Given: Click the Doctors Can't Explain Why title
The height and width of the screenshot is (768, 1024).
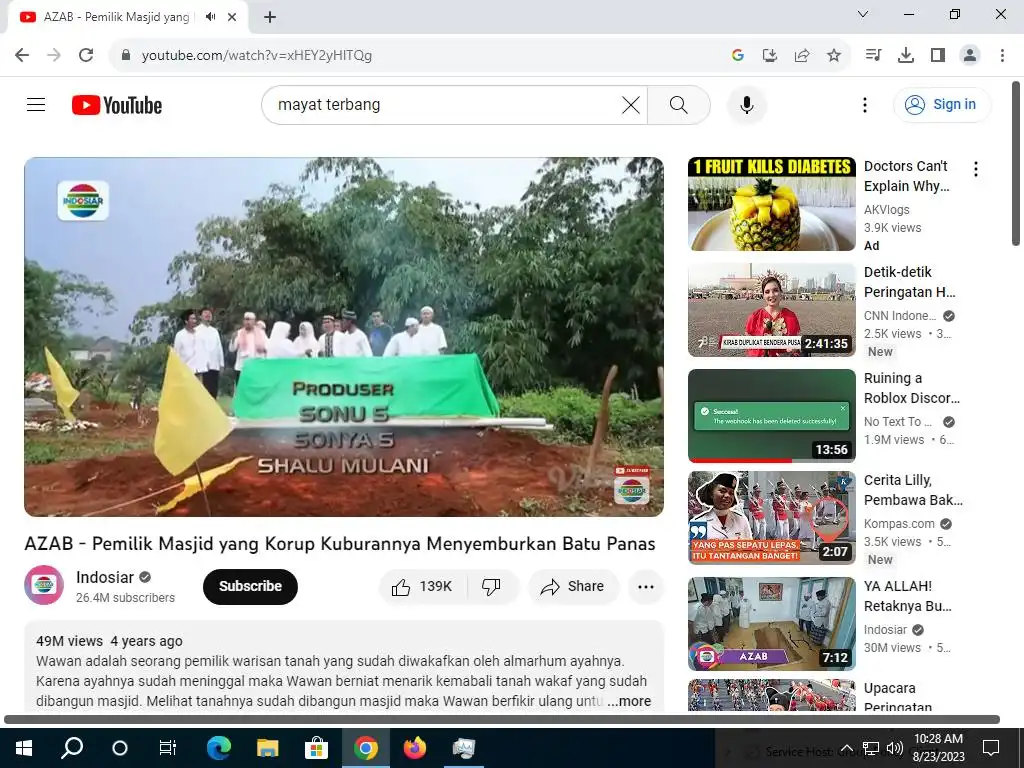Looking at the screenshot, I should pyautogui.click(x=906, y=176).
